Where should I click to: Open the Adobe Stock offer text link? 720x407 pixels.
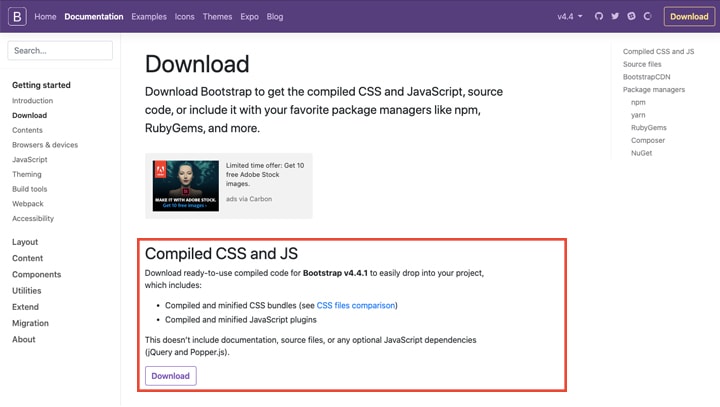pos(265,175)
